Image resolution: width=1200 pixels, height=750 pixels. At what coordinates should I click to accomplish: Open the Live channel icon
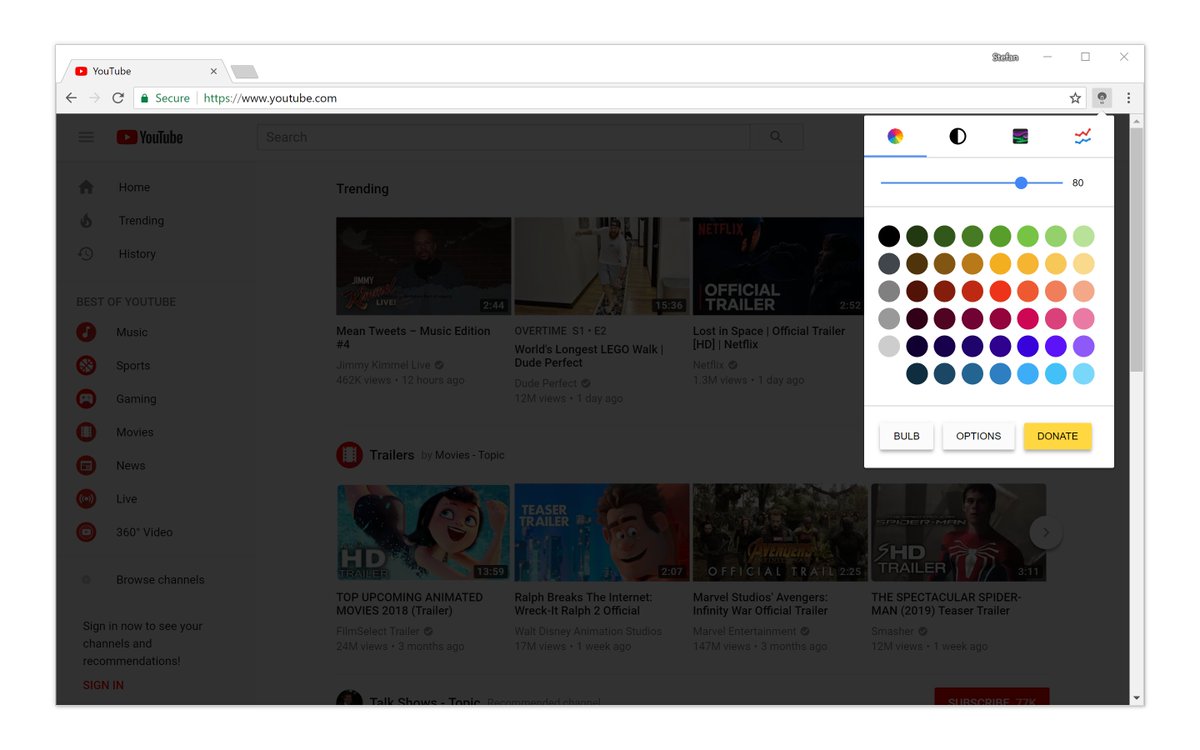tap(87, 499)
